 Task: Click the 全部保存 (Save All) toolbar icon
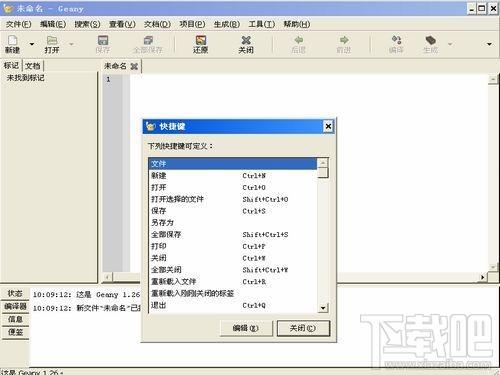click(x=148, y=44)
